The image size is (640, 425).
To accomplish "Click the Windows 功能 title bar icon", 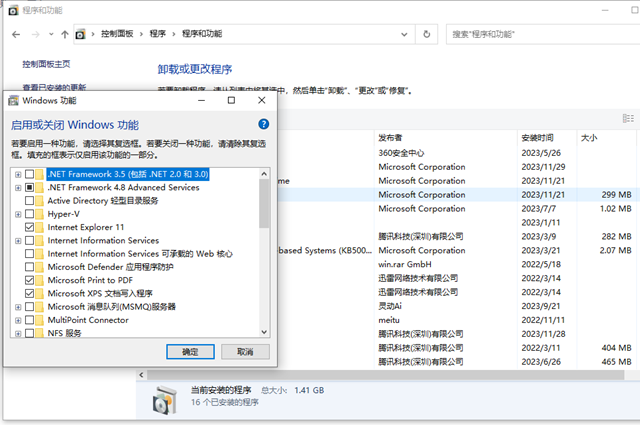I will tap(13, 100).
